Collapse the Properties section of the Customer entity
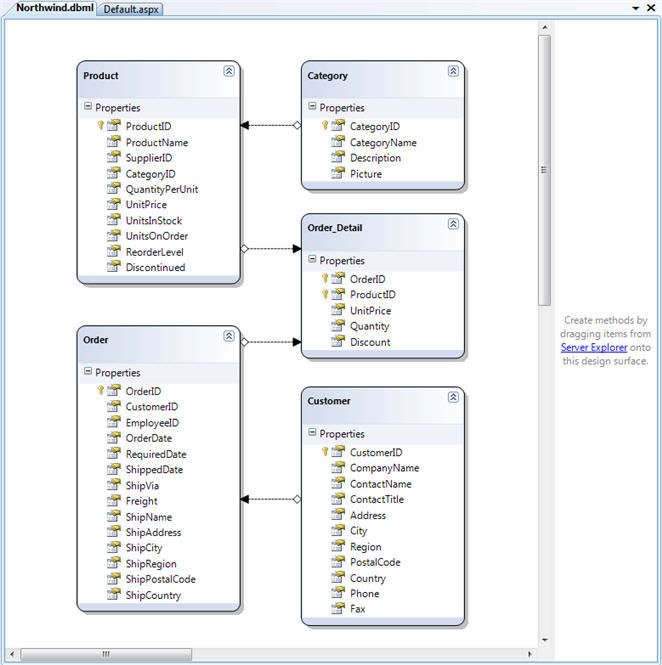Screen dimensions: 662x665 click(312, 432)
